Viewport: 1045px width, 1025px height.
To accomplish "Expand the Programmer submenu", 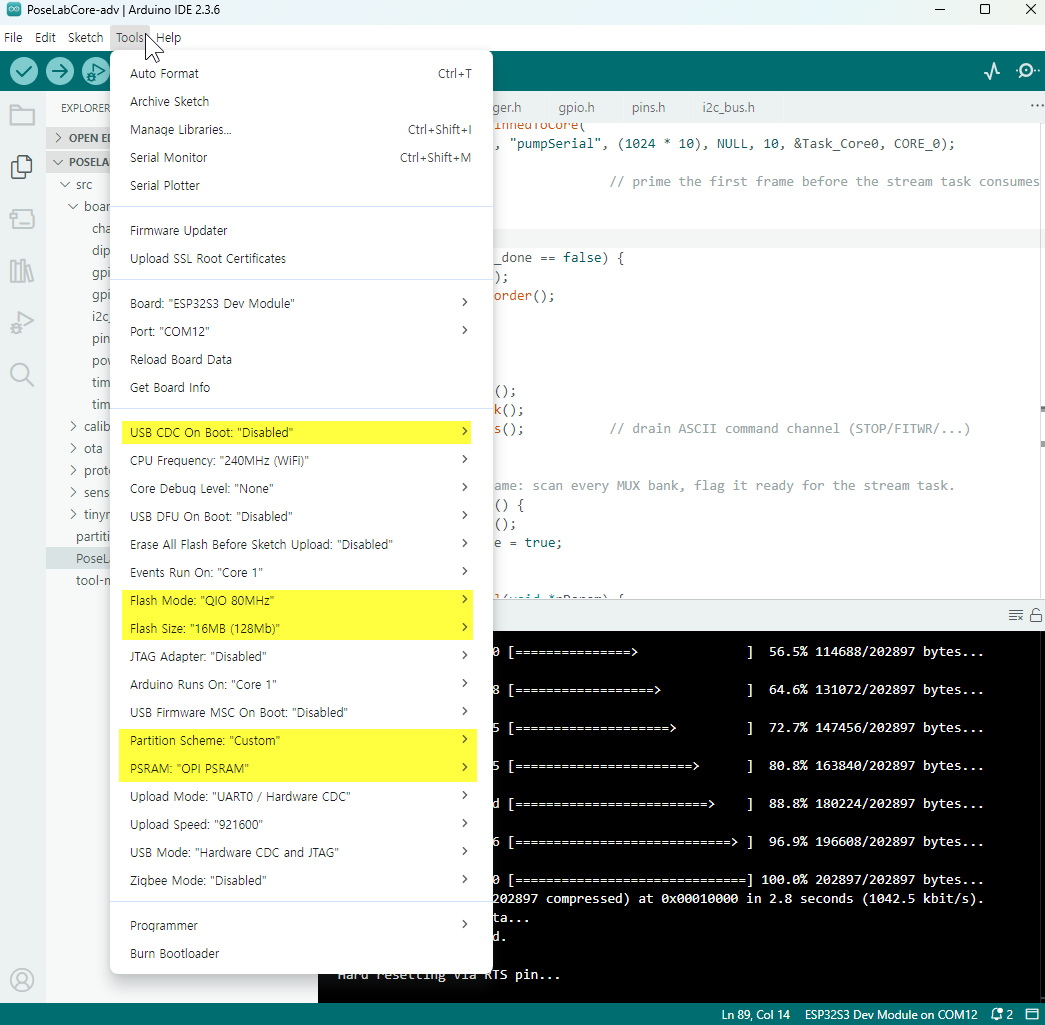I will tap(301, 925).
